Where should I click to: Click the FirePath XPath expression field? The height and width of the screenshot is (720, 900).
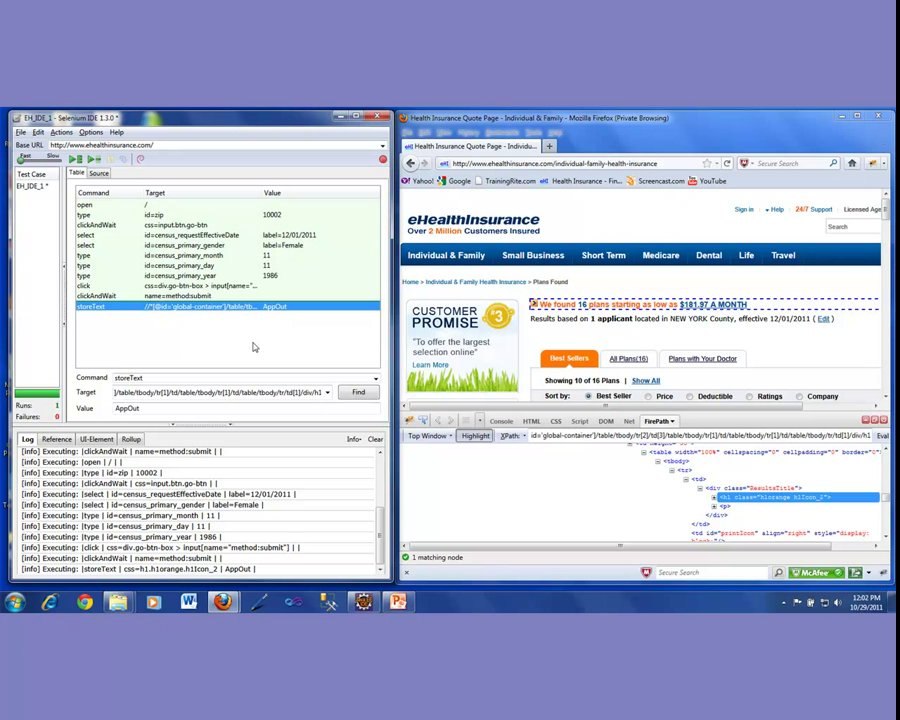(700, 436)
